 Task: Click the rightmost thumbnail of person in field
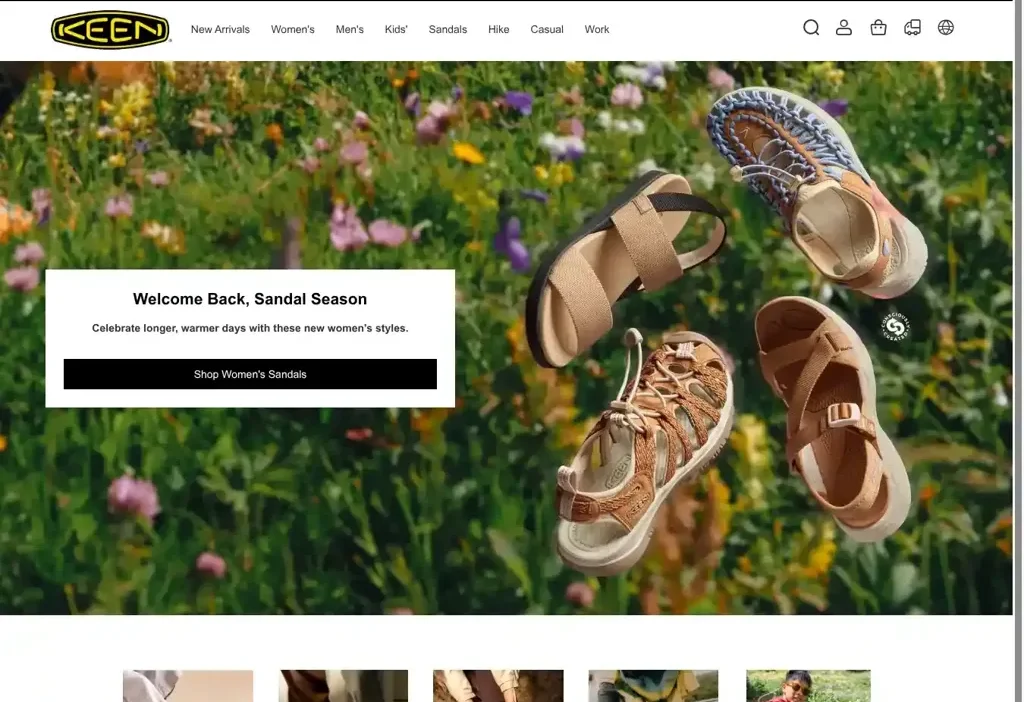808,686
